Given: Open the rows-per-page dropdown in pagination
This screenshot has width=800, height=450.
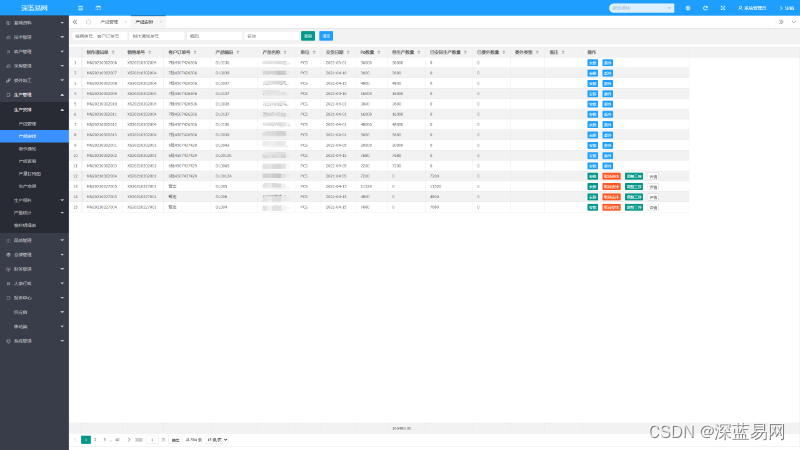Looking at the screenshot, I should coord(217,440).
